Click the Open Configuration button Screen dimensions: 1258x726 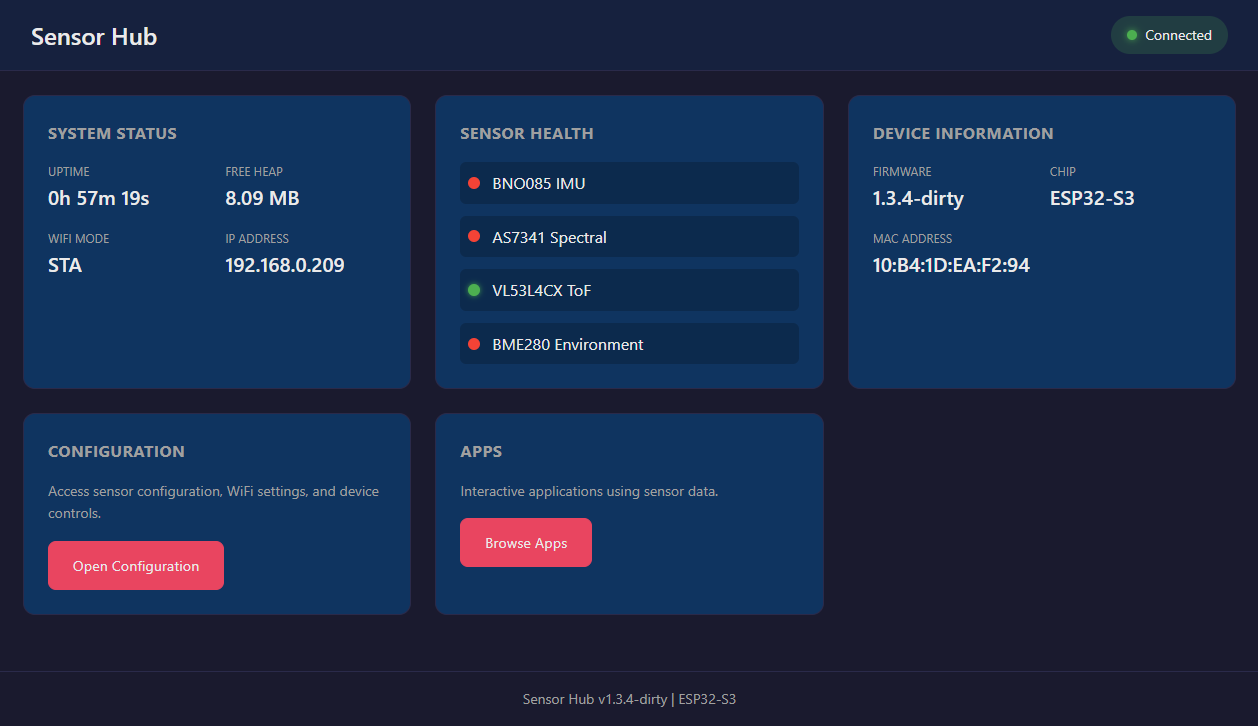135,565
